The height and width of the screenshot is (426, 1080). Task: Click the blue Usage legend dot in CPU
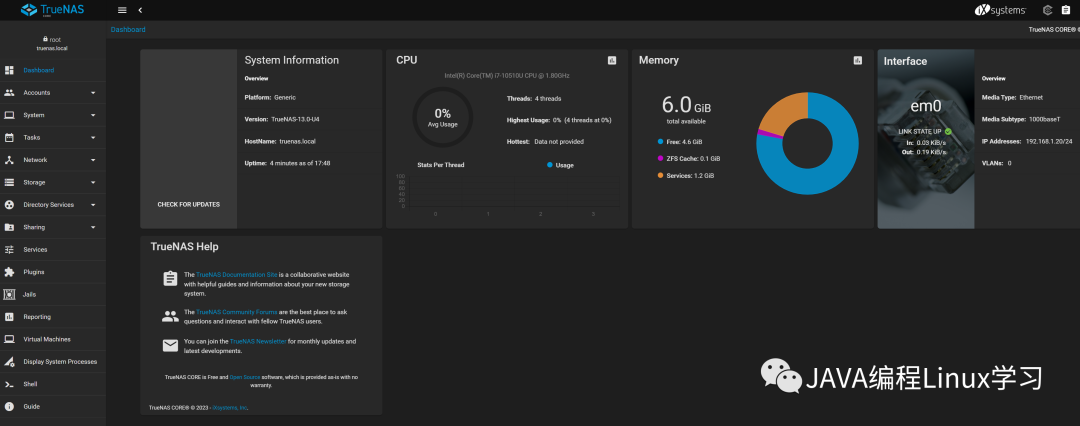click(550, 165)
